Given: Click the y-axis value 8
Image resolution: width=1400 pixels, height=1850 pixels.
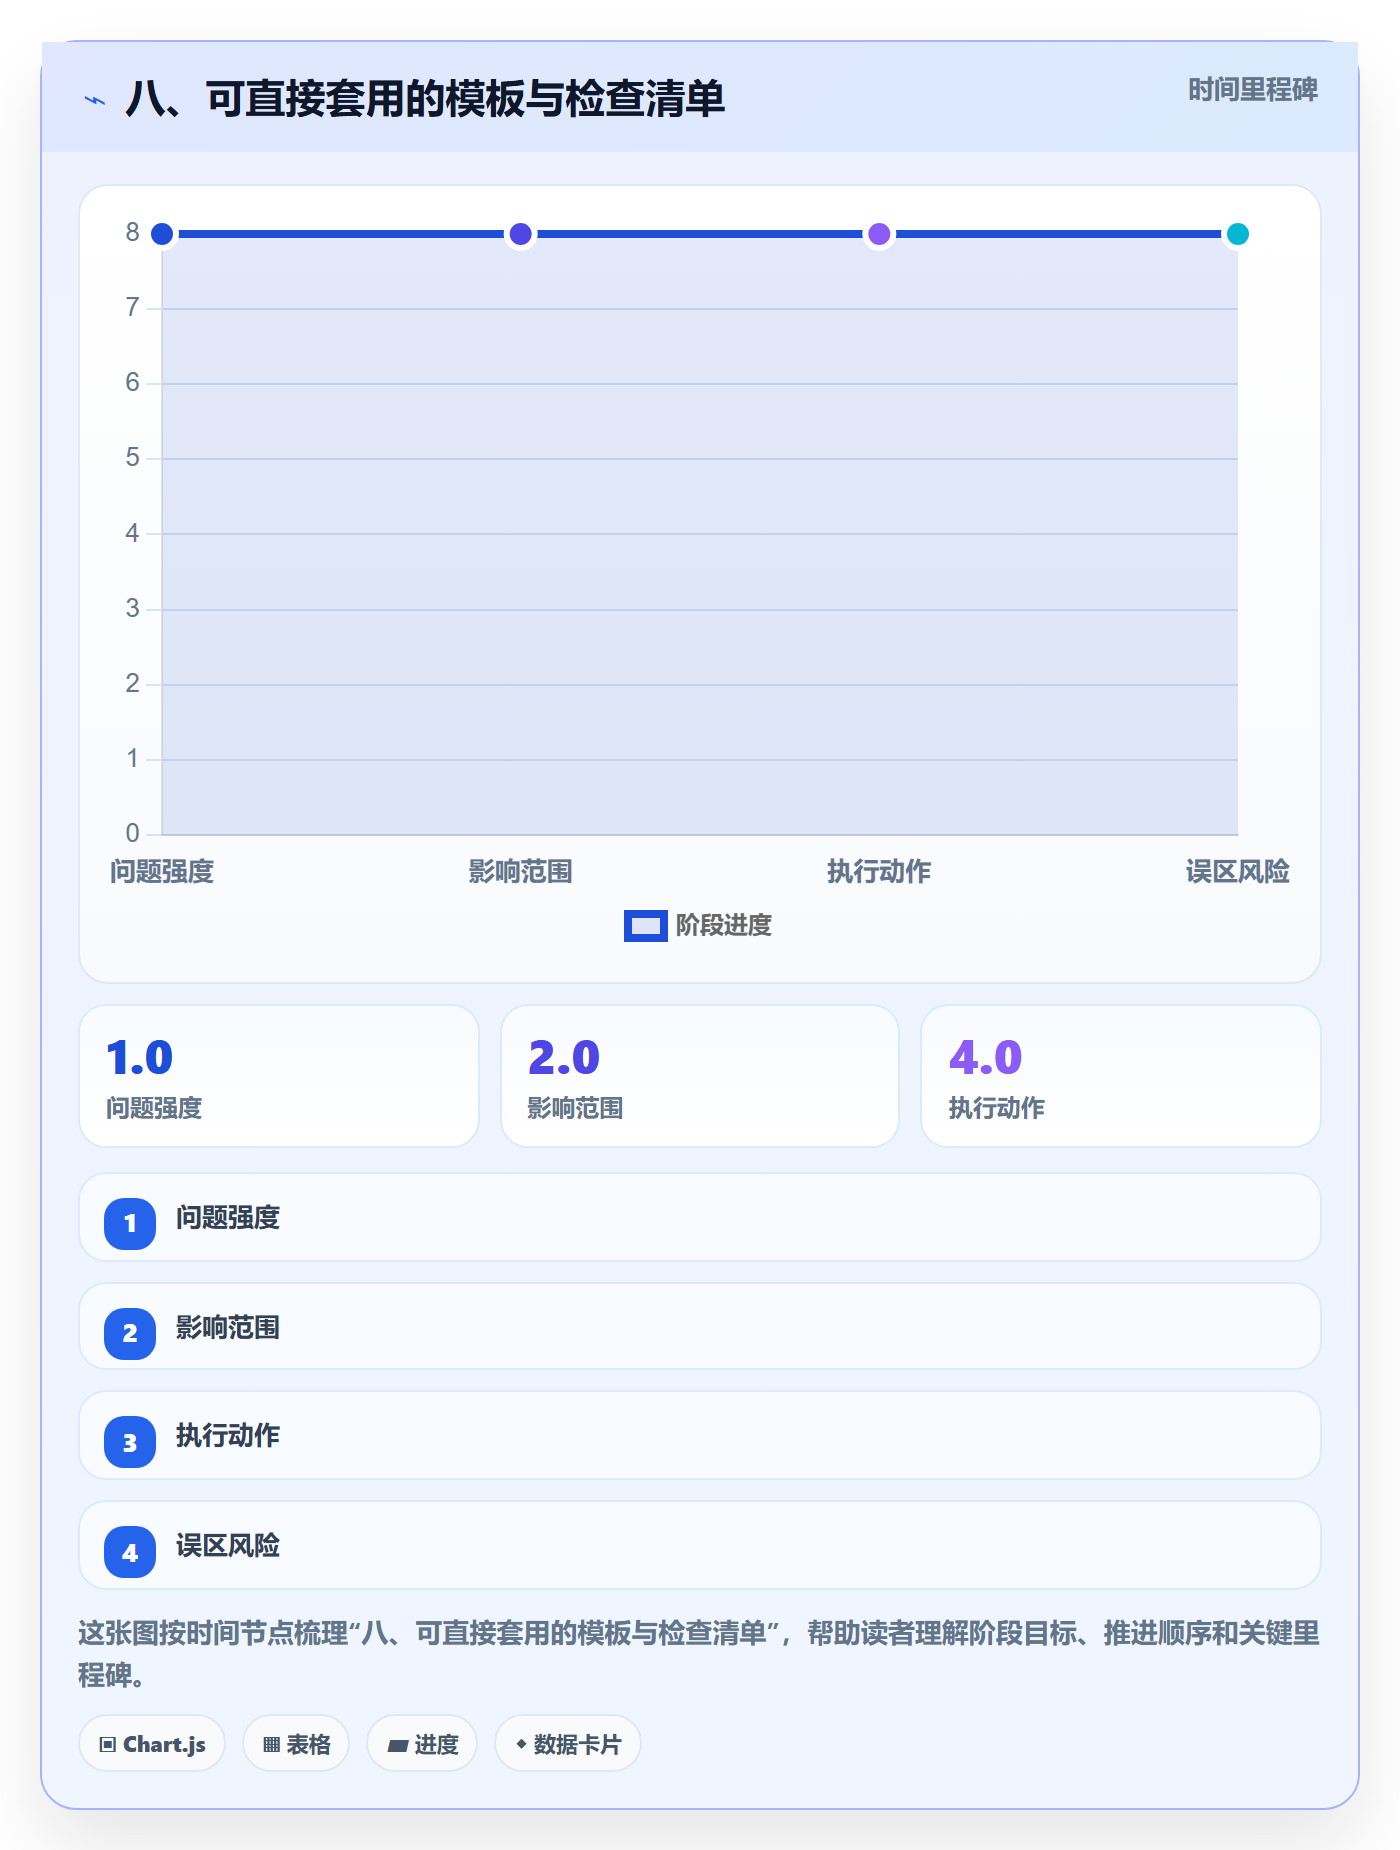Looking at the screenshot, I should pyautogui.click(x=132, y=232).
